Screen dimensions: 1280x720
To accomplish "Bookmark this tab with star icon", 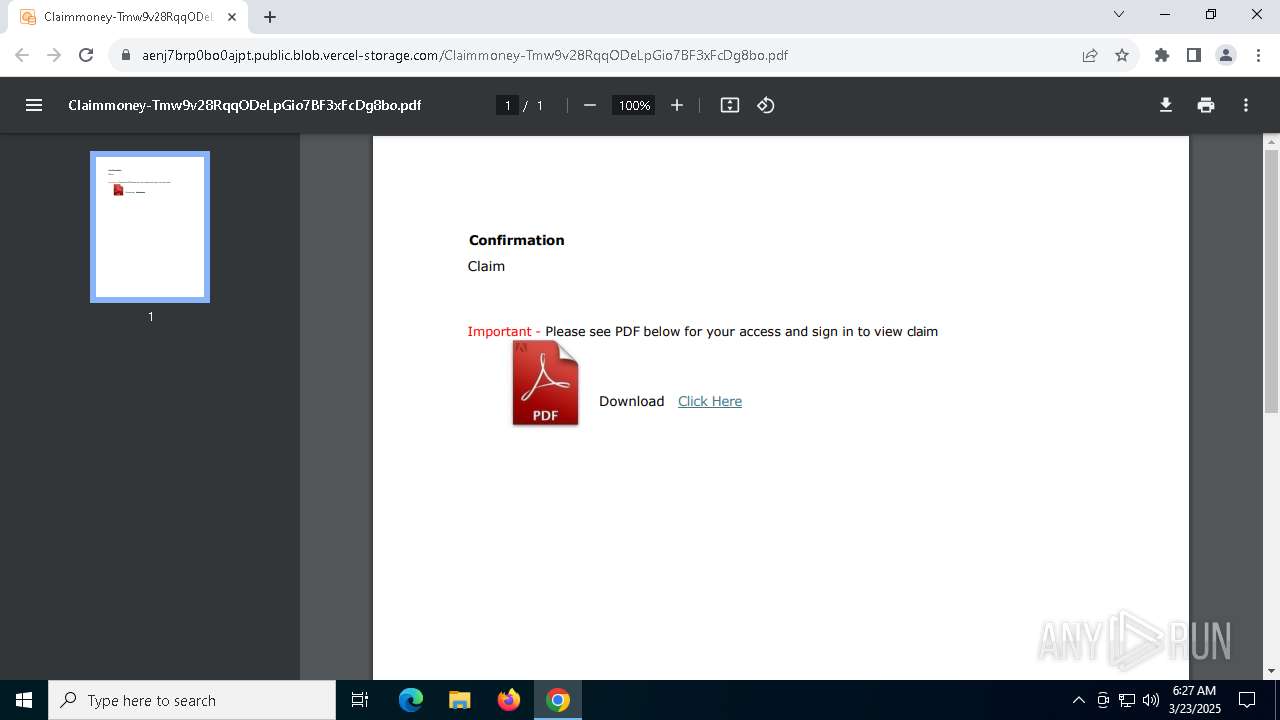I will [1122, 55].
